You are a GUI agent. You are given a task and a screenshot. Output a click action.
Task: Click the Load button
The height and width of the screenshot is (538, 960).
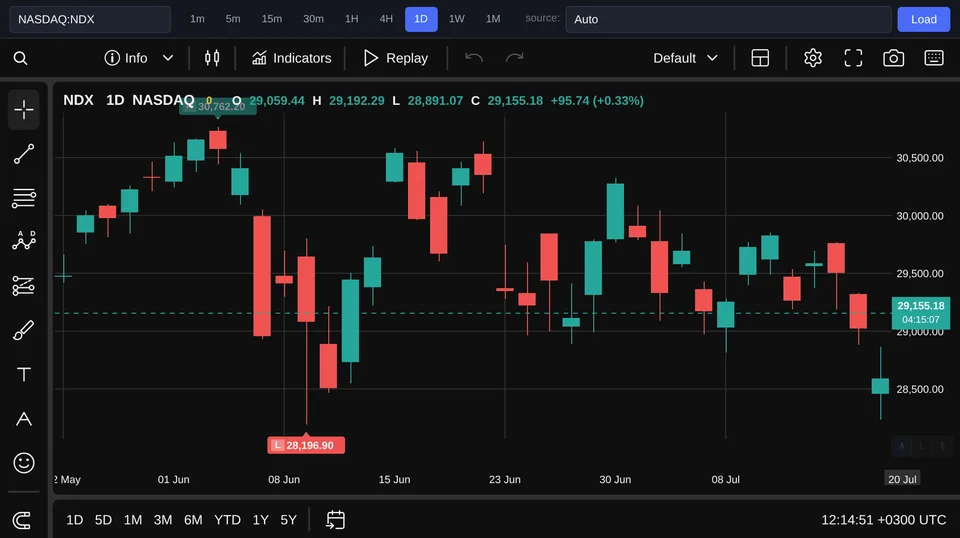923,19
